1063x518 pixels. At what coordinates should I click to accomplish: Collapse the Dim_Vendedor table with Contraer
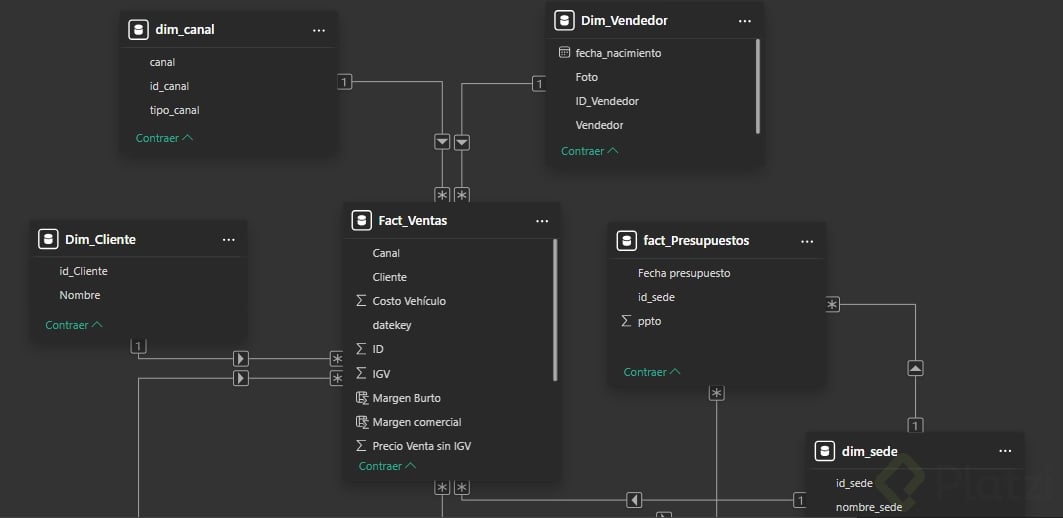[589, 151]
